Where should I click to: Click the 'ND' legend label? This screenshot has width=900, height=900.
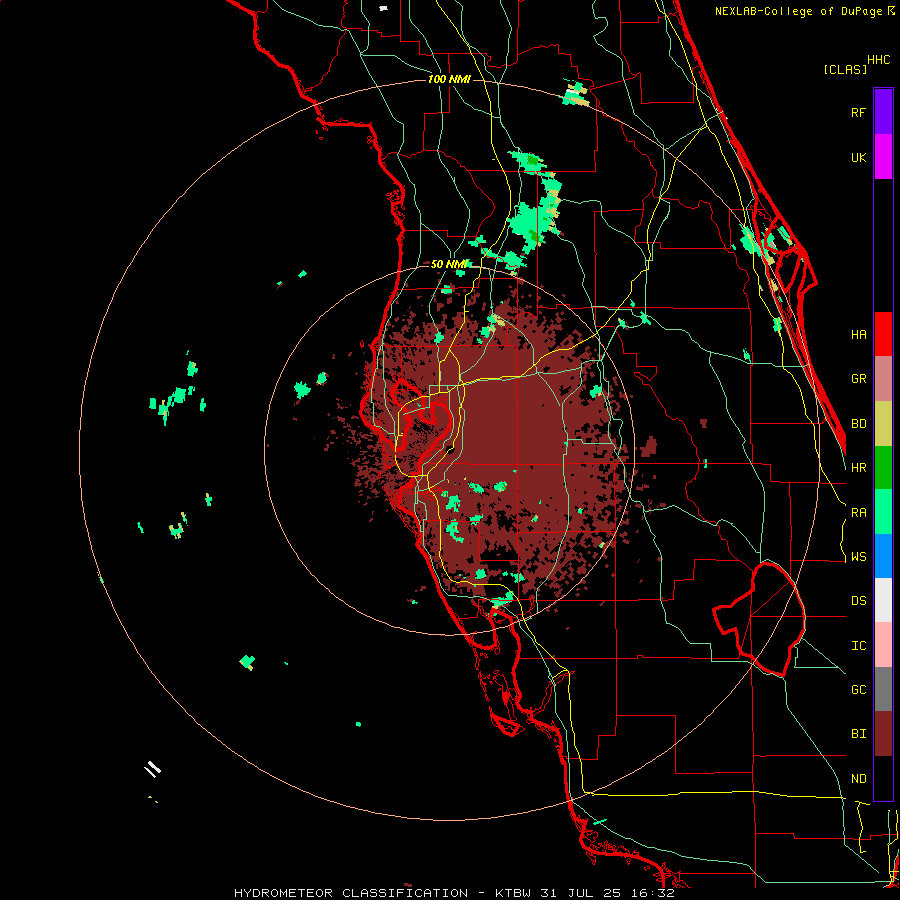pyautogui.click(x=858, y=779)
